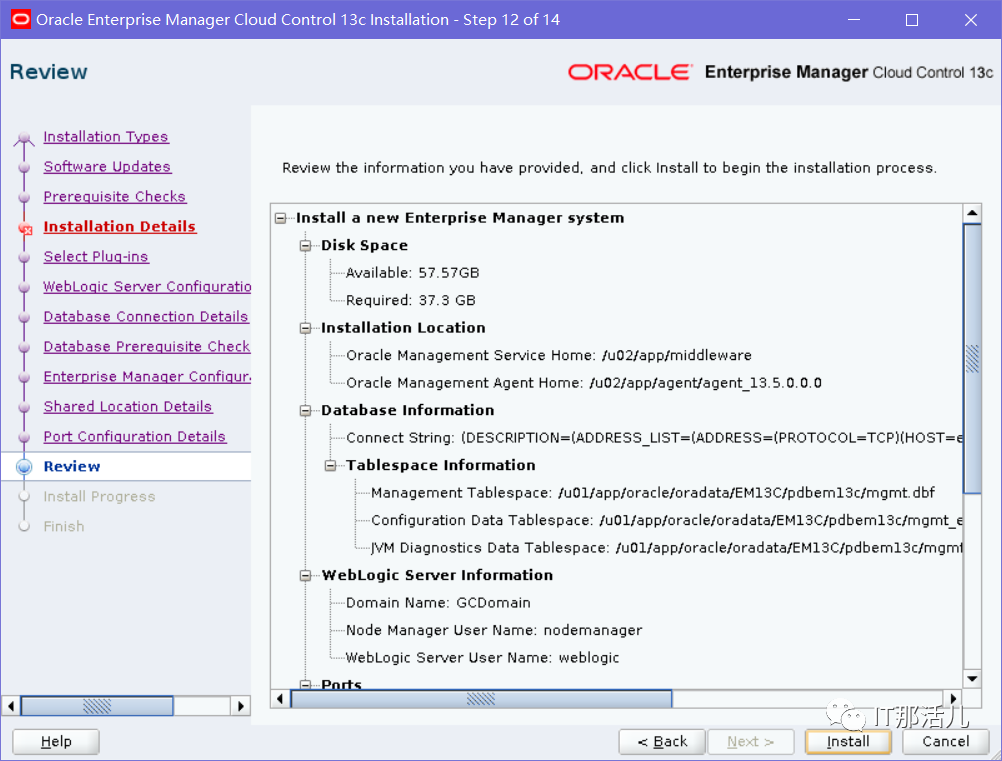The height and width of the screenshot is (761, 1002).
Task: Select the Disk Space heading text
Action: click(364, 246)
